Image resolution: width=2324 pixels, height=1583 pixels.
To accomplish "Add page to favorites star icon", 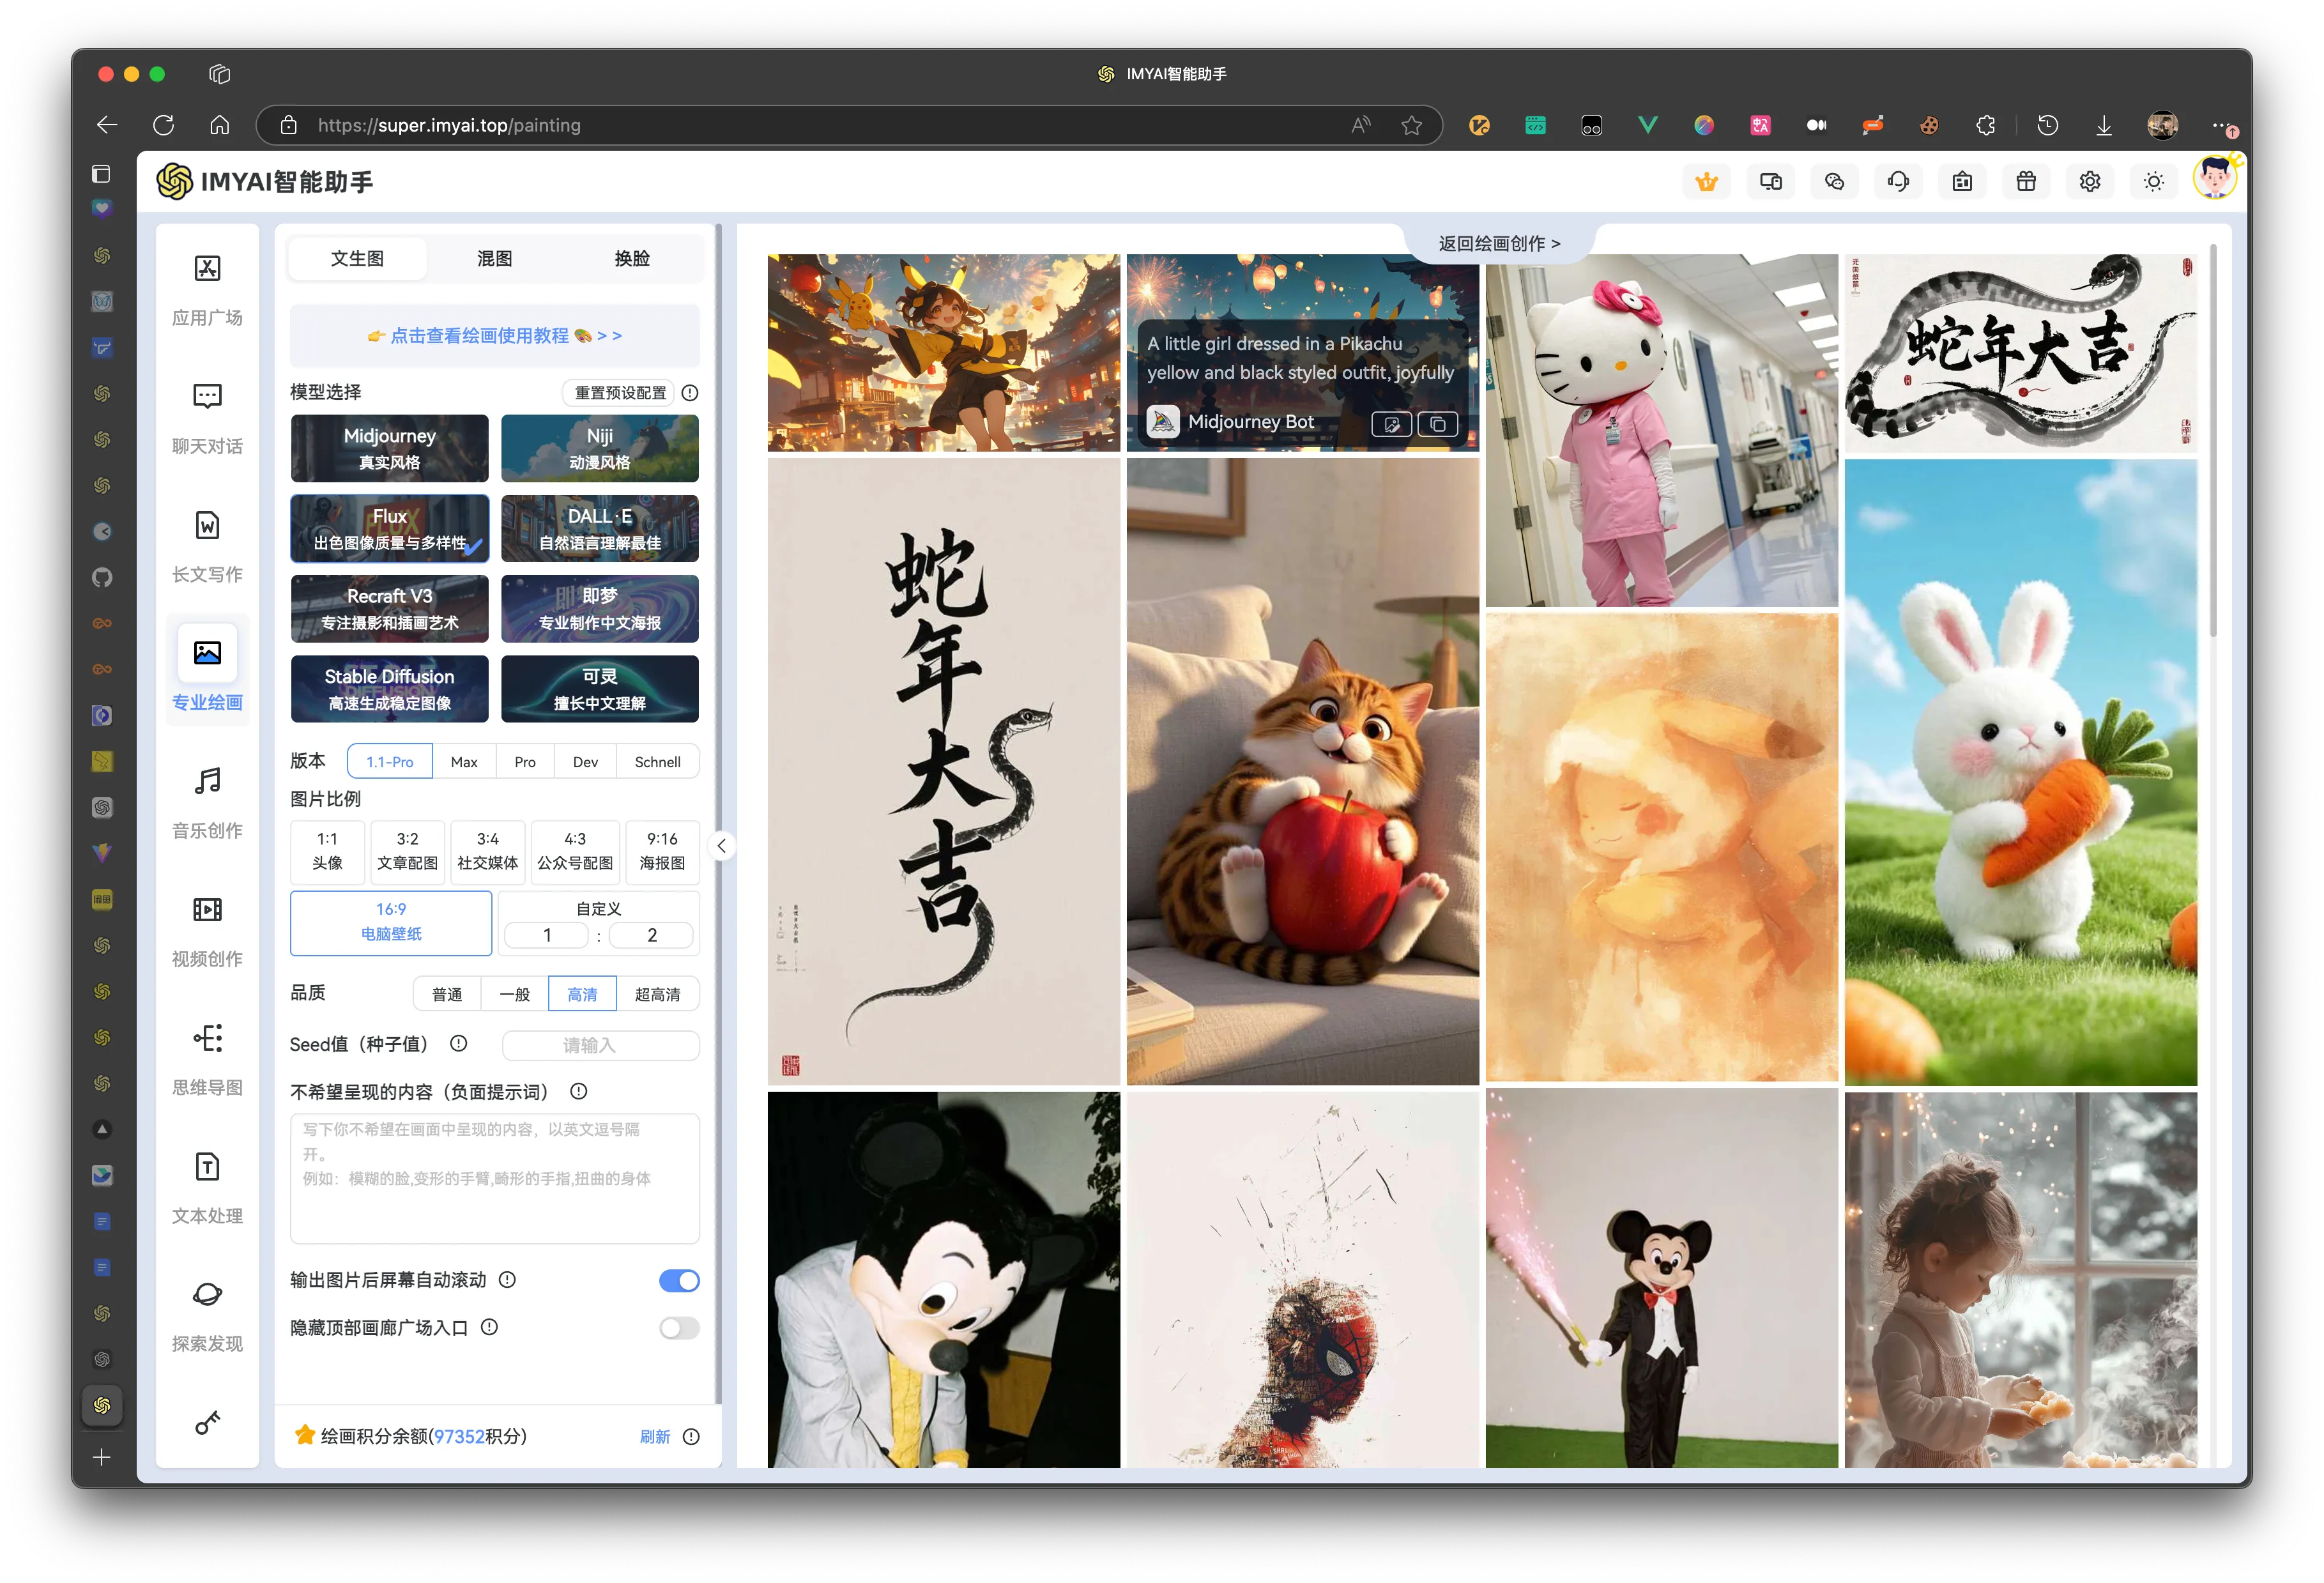I will coord(1412,125).
